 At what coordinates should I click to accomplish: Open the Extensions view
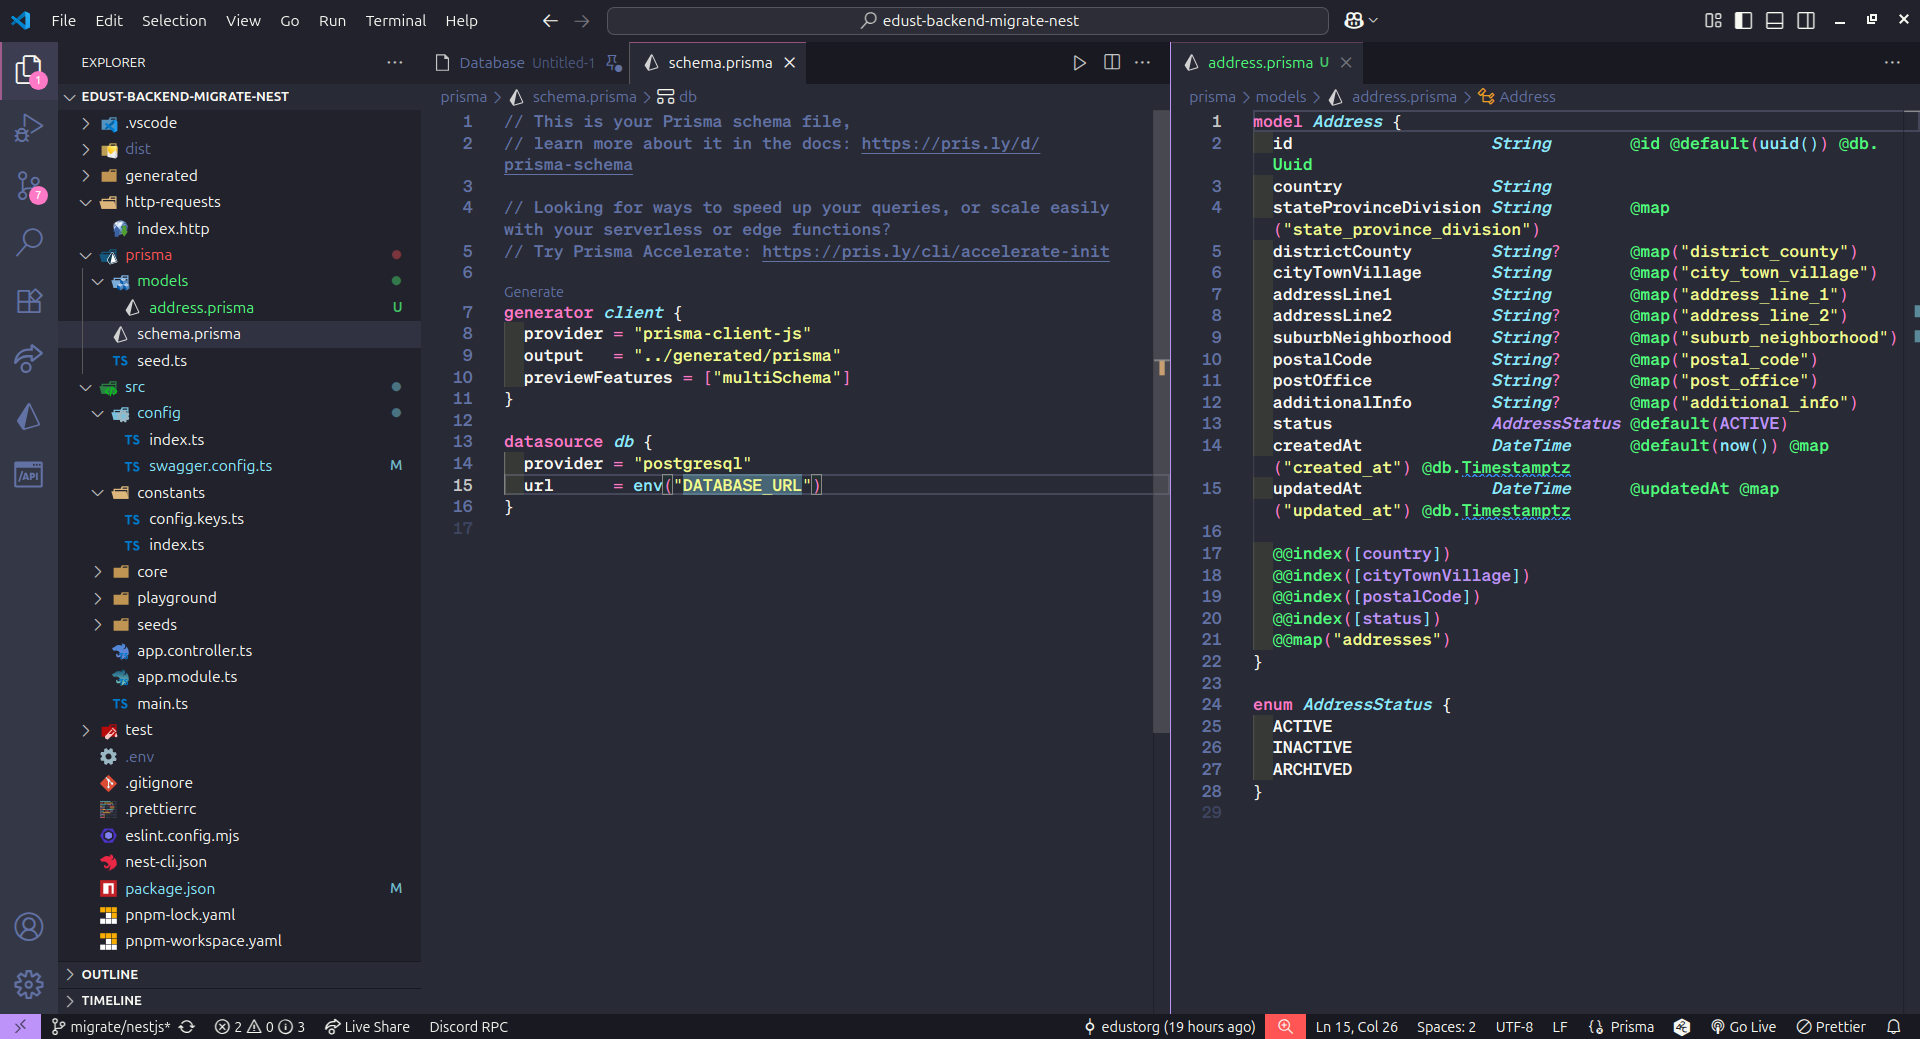[29, 300]
